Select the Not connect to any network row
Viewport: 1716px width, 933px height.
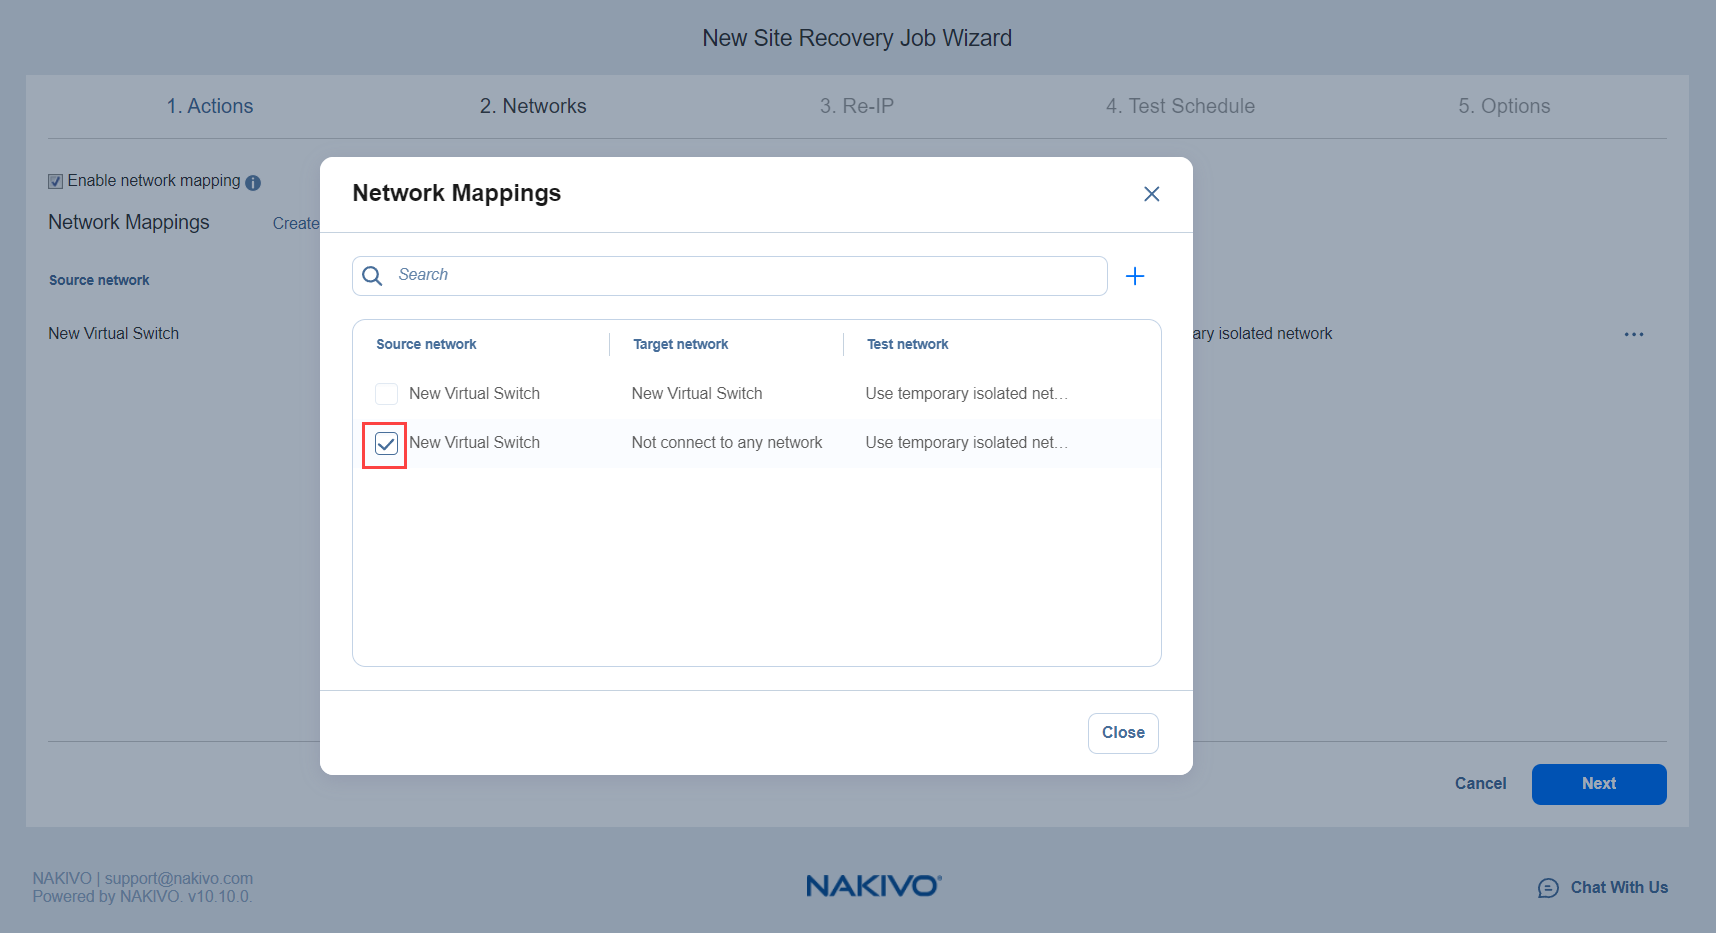click(726, 443)
